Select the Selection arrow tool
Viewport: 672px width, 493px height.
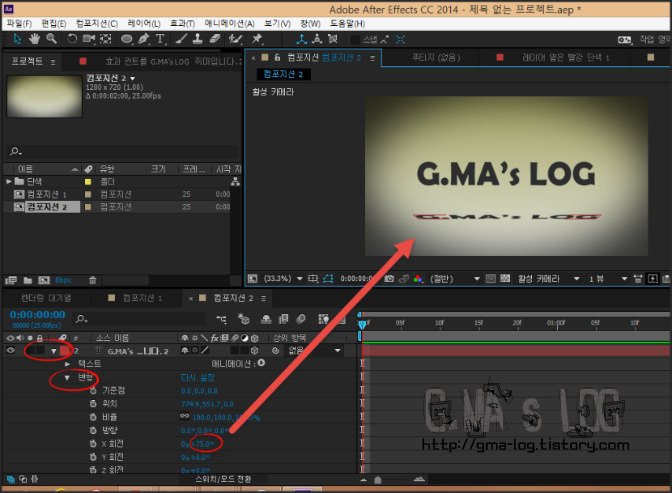pyautogui.click(x=18, y=39)
